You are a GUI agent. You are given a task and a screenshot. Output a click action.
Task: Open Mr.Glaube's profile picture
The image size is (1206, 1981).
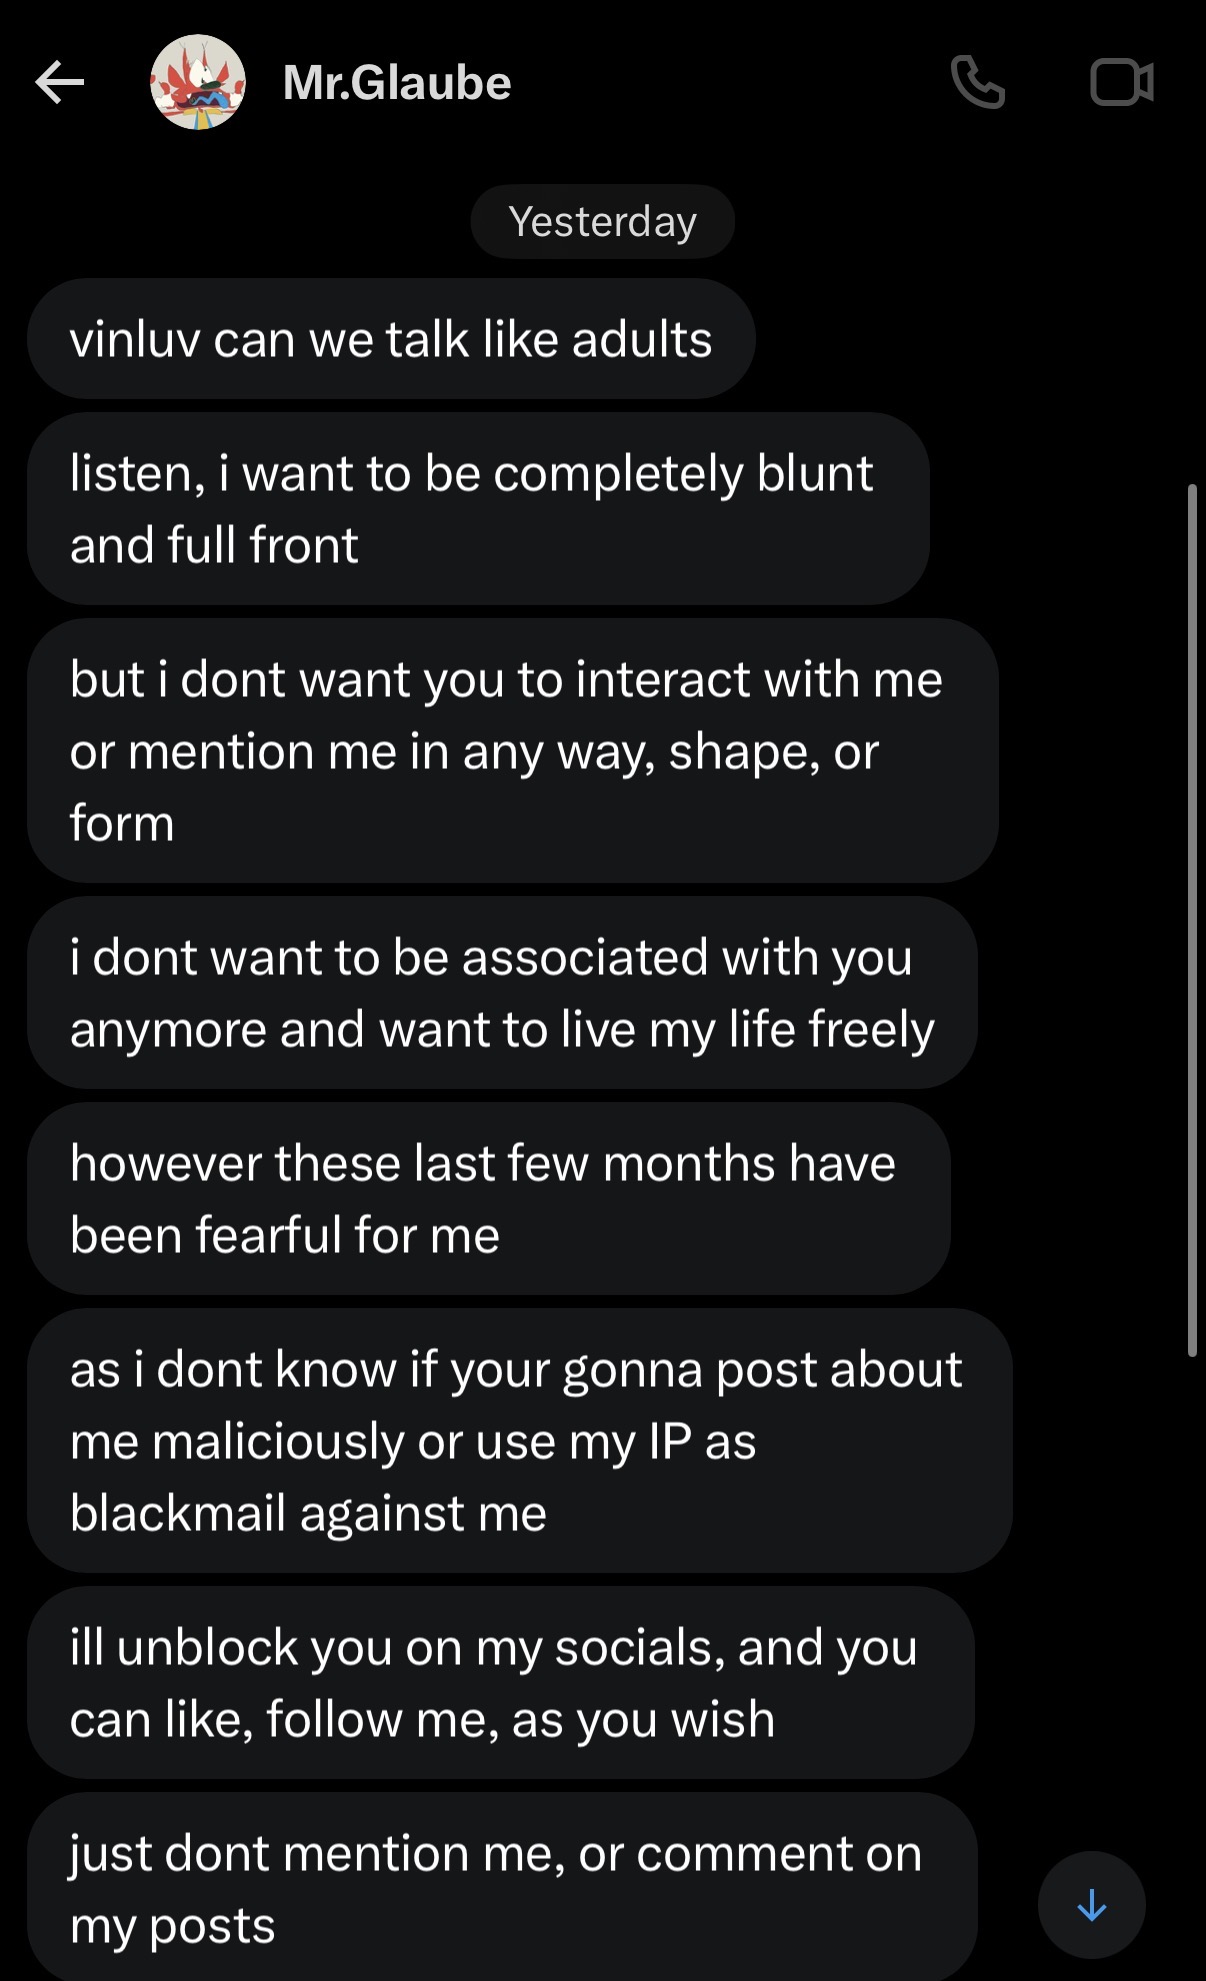pos(198,82)
